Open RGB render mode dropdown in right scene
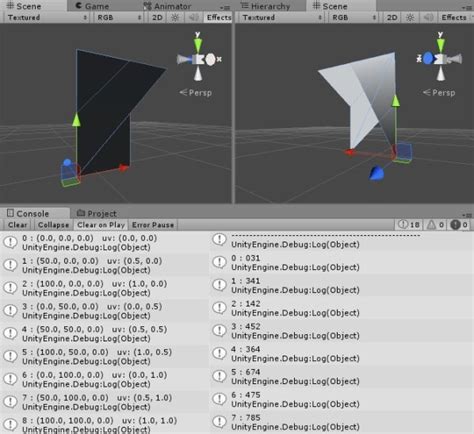This screenshot has width=474, height=434. [x=354, y=17]
